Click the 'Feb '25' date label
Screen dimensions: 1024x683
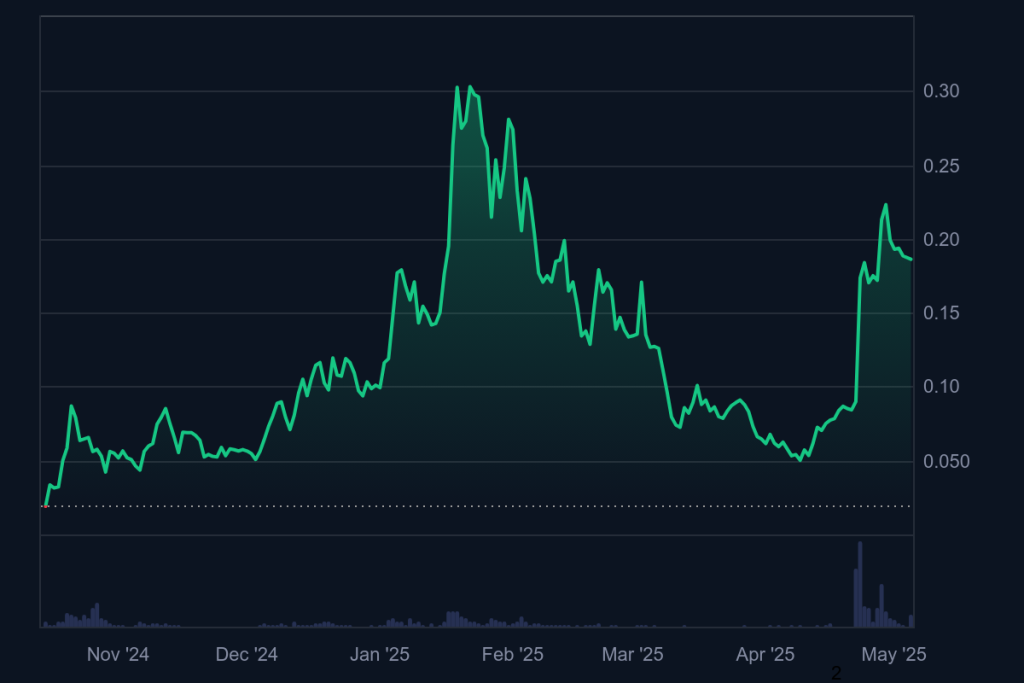513,654
